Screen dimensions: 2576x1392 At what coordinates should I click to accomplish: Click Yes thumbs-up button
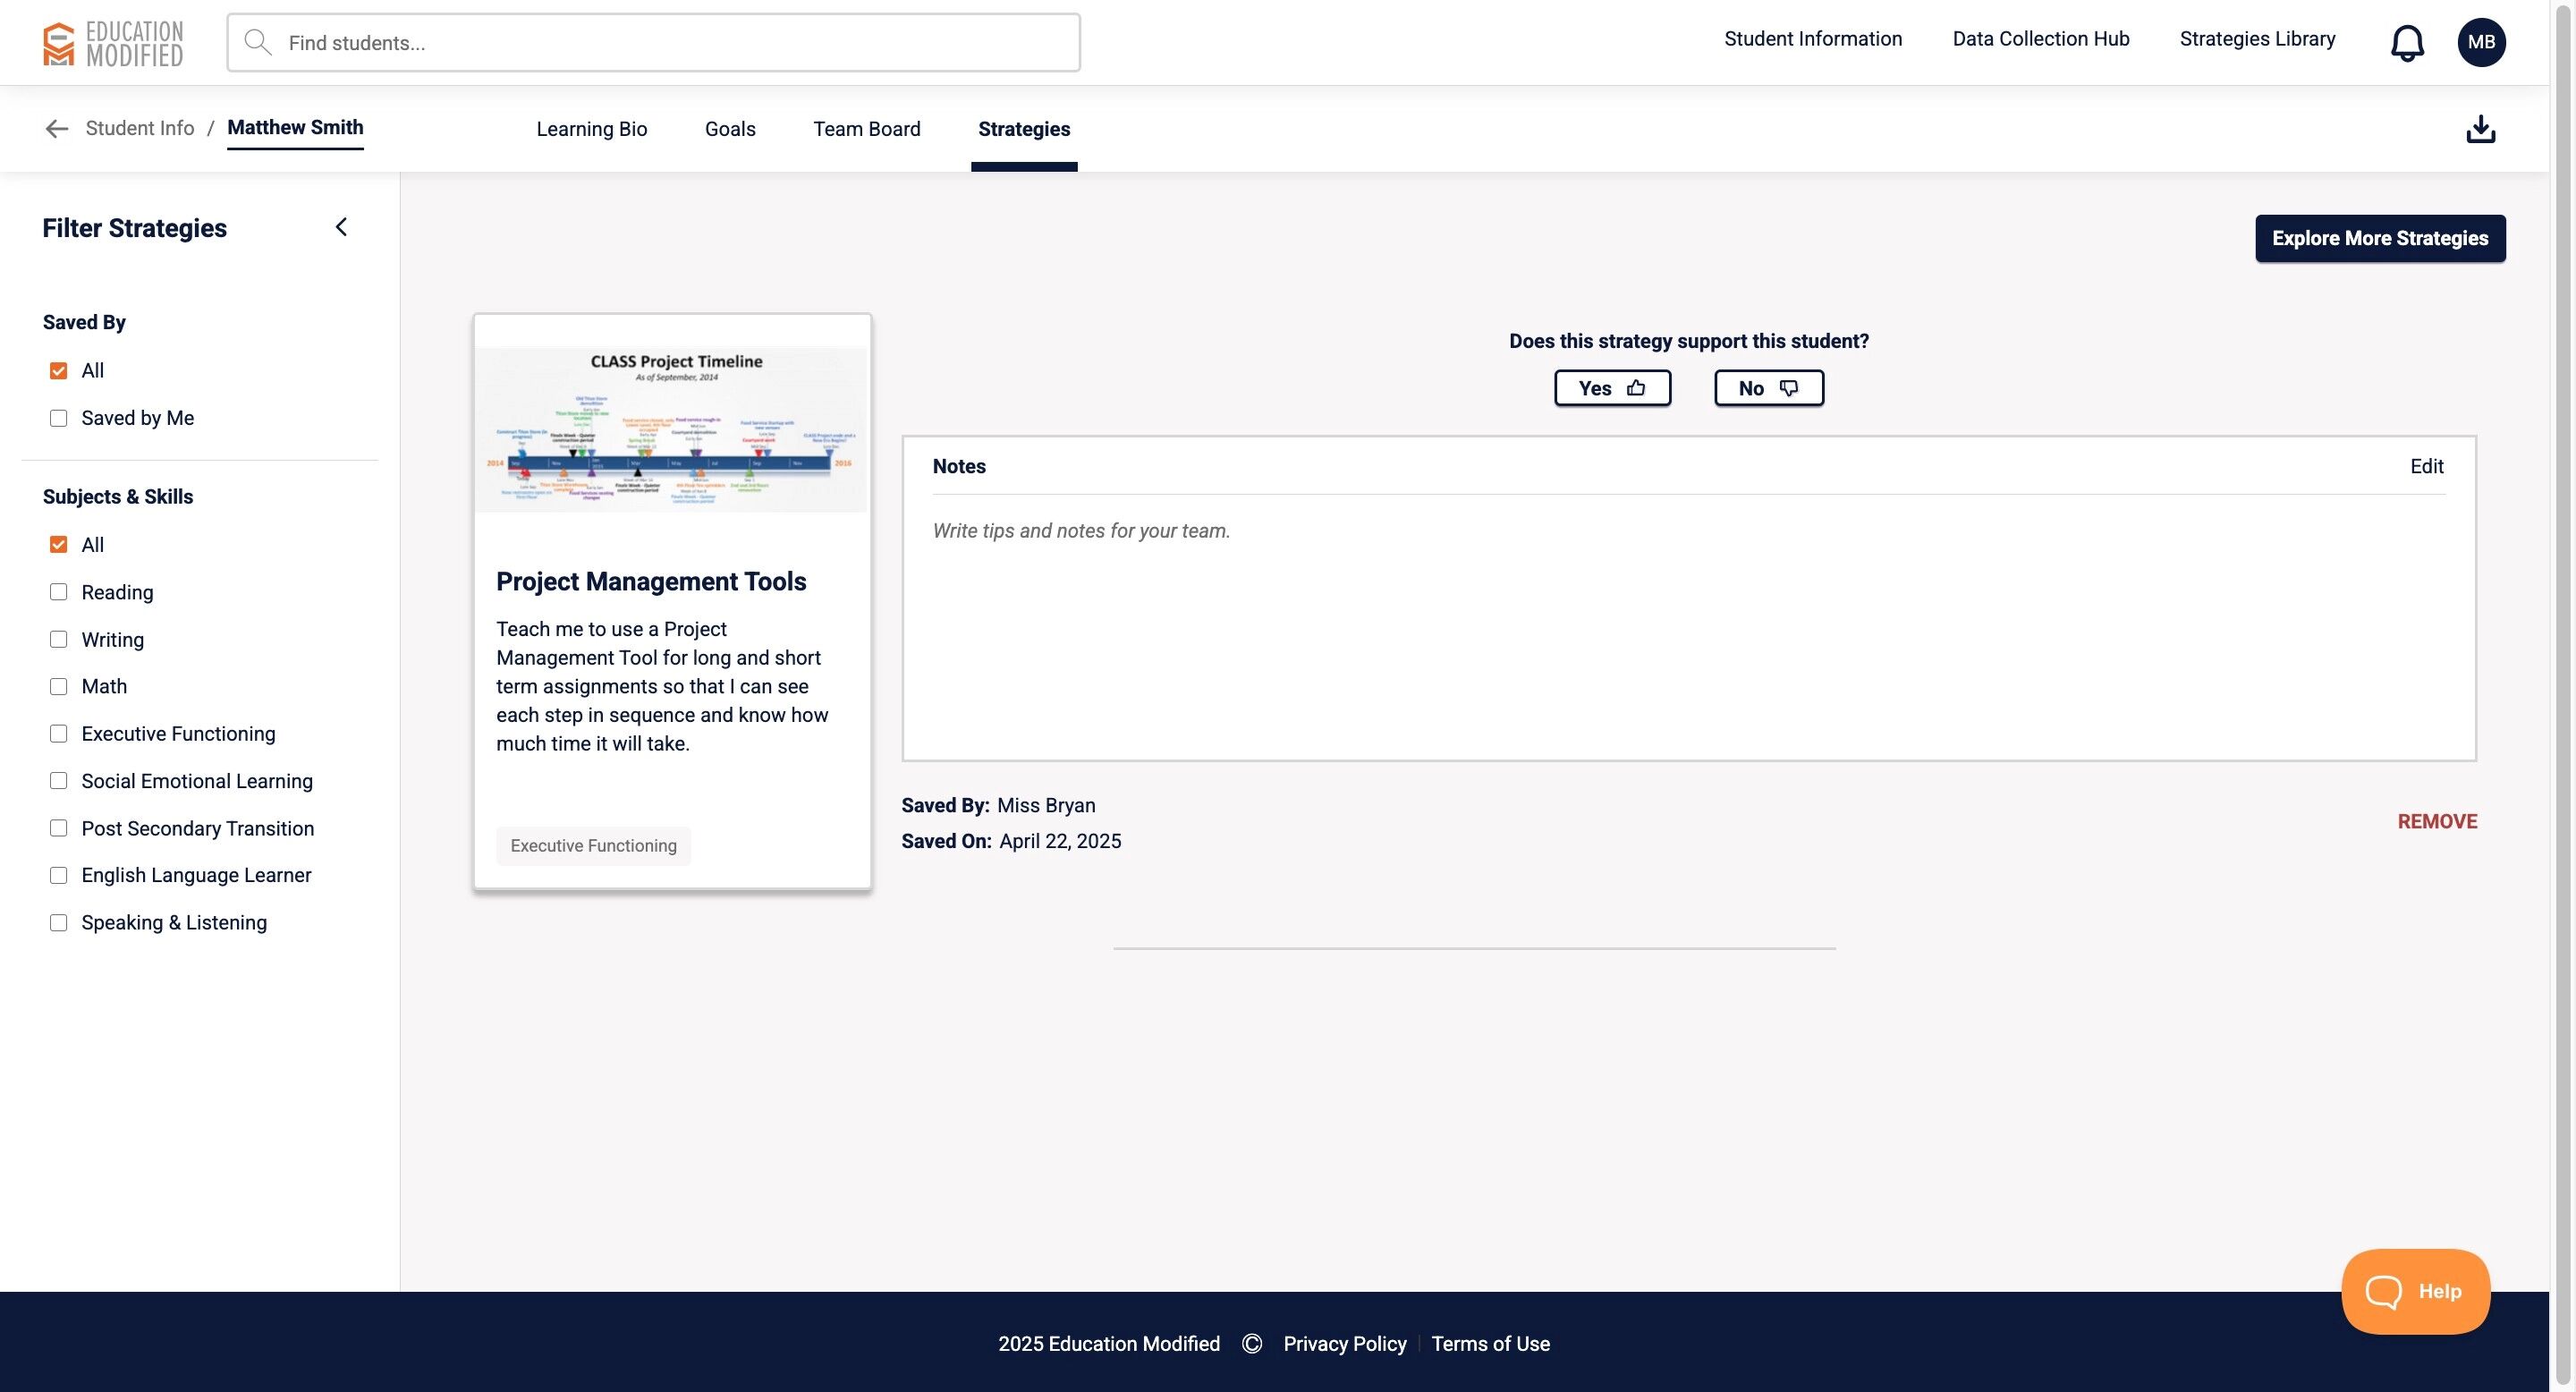coord(1611,388)
